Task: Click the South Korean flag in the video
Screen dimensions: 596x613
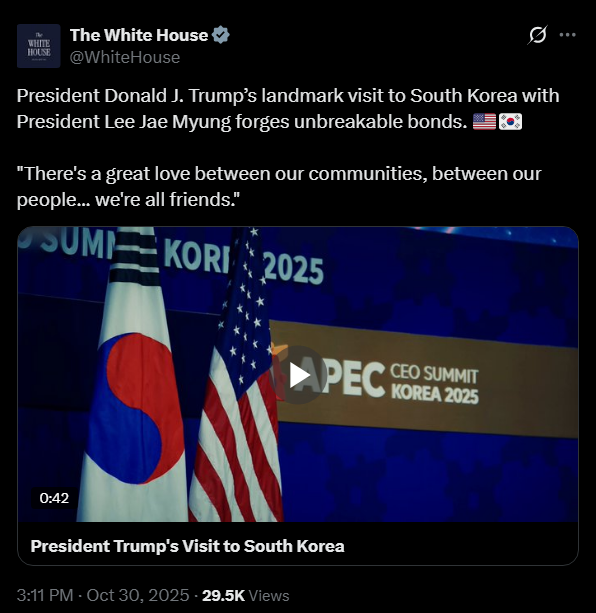Action: pyautogui.click(x=133, y=375)
